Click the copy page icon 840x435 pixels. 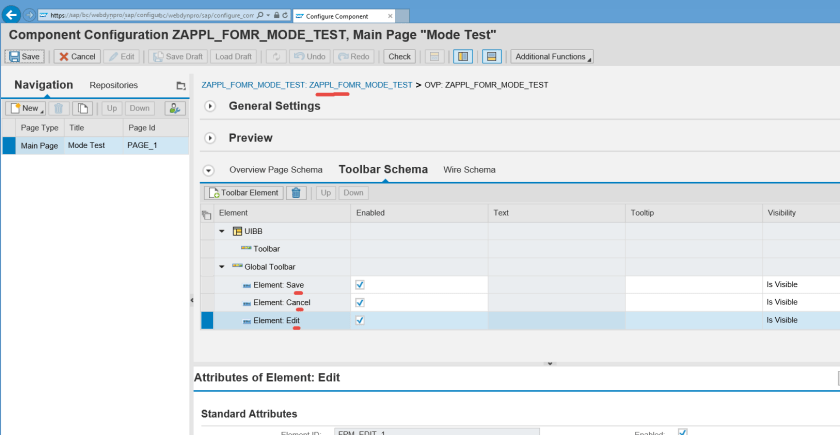tap(82, 108)
